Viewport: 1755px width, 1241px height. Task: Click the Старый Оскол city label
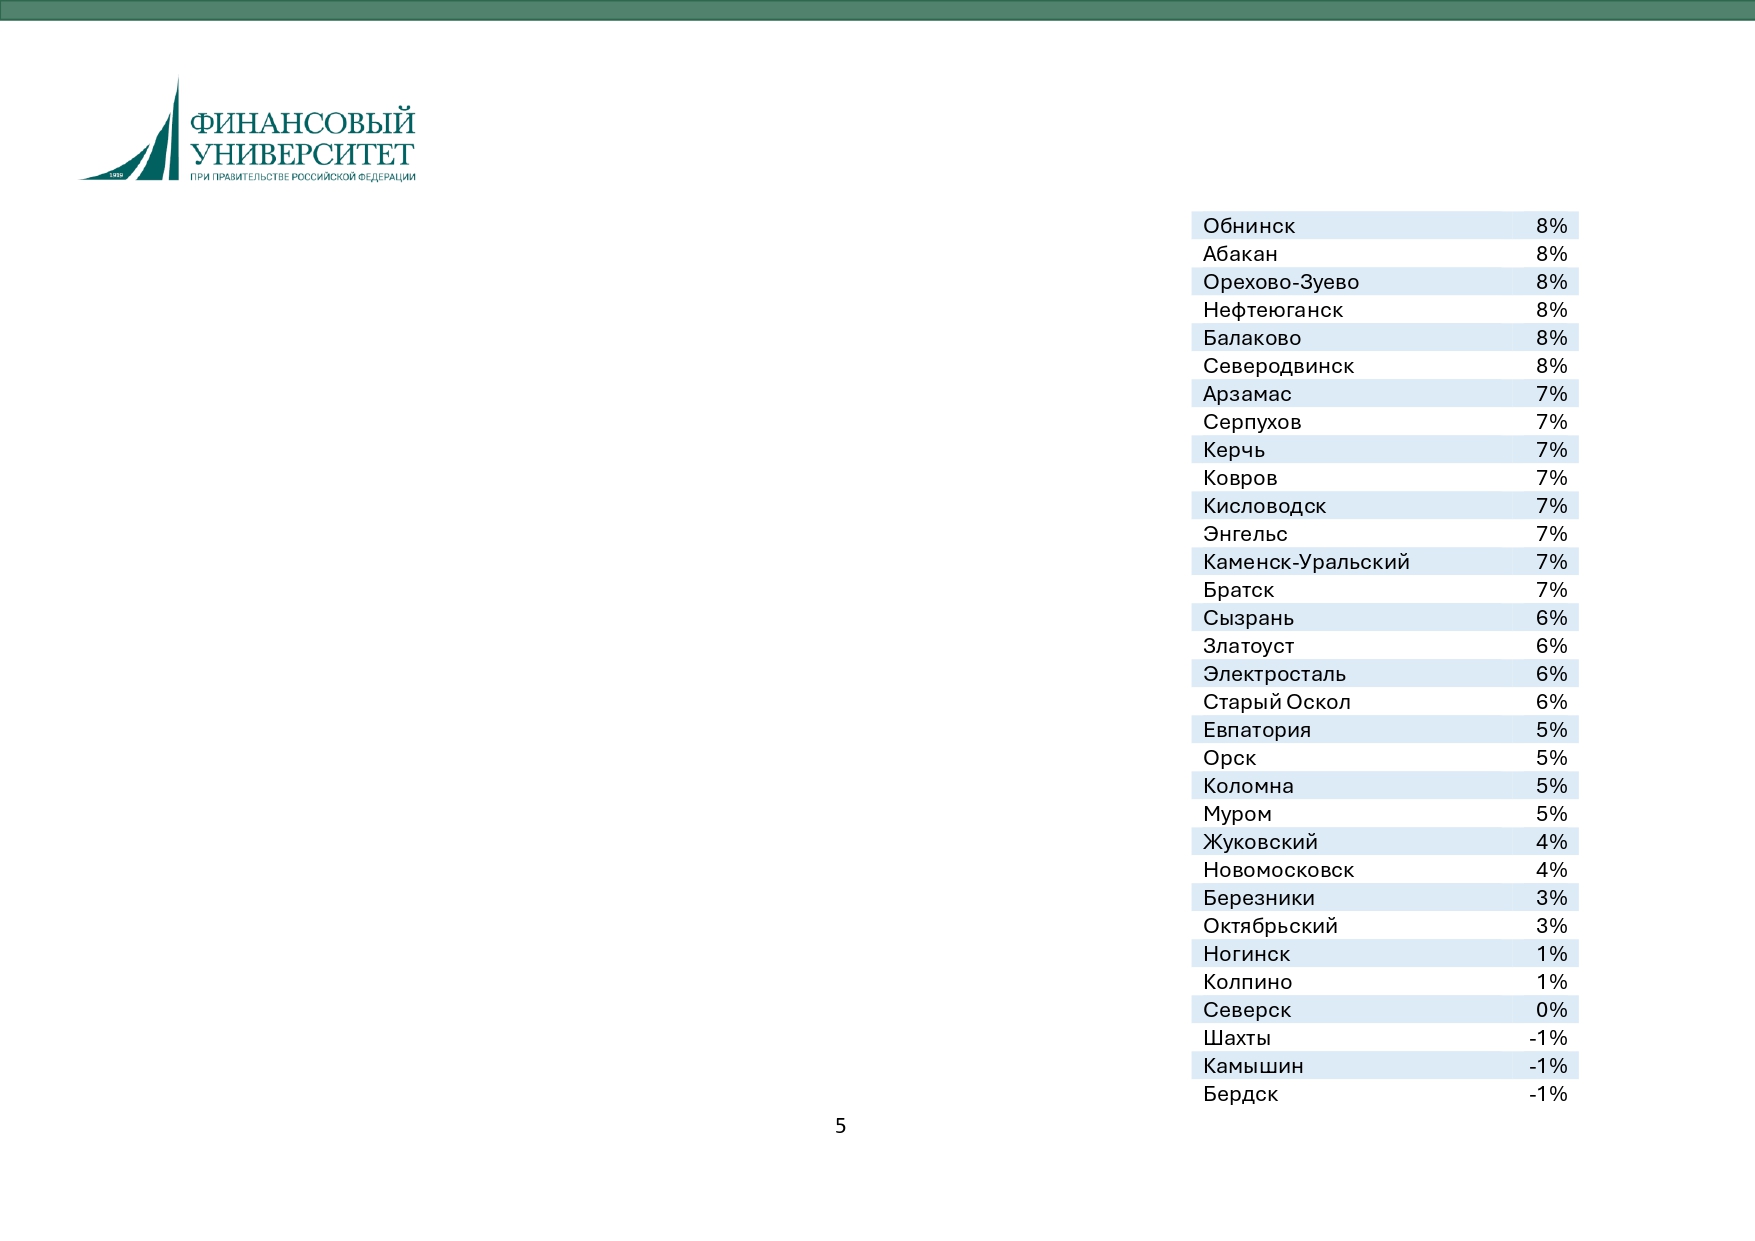(x=1276, y=702)
